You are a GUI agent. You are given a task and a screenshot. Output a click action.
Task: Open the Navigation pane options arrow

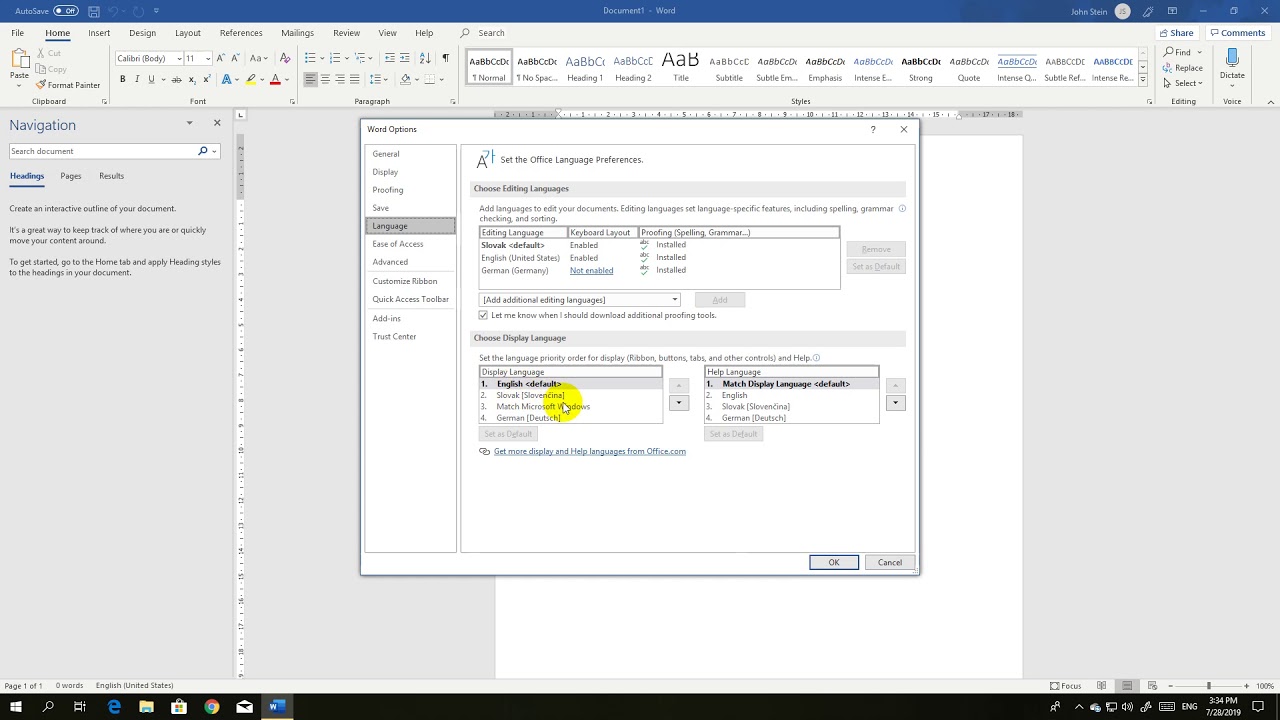coord(189,123)
